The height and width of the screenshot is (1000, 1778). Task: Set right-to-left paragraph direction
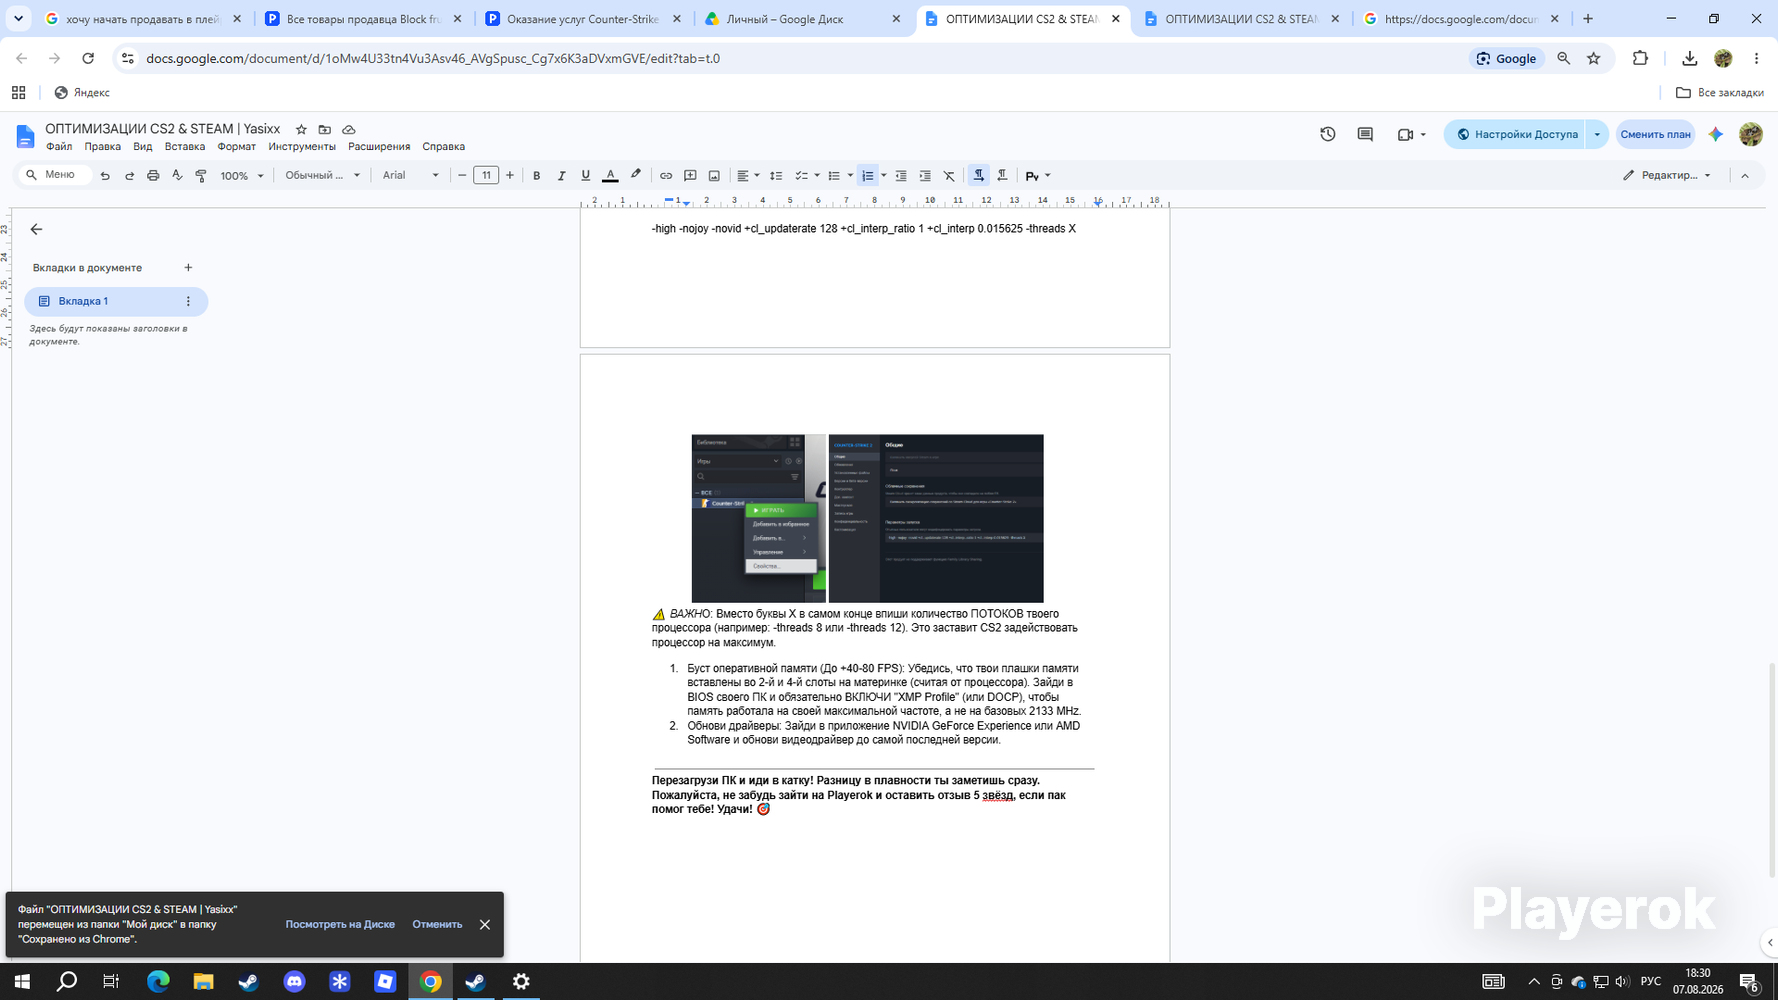point(1003,176)
